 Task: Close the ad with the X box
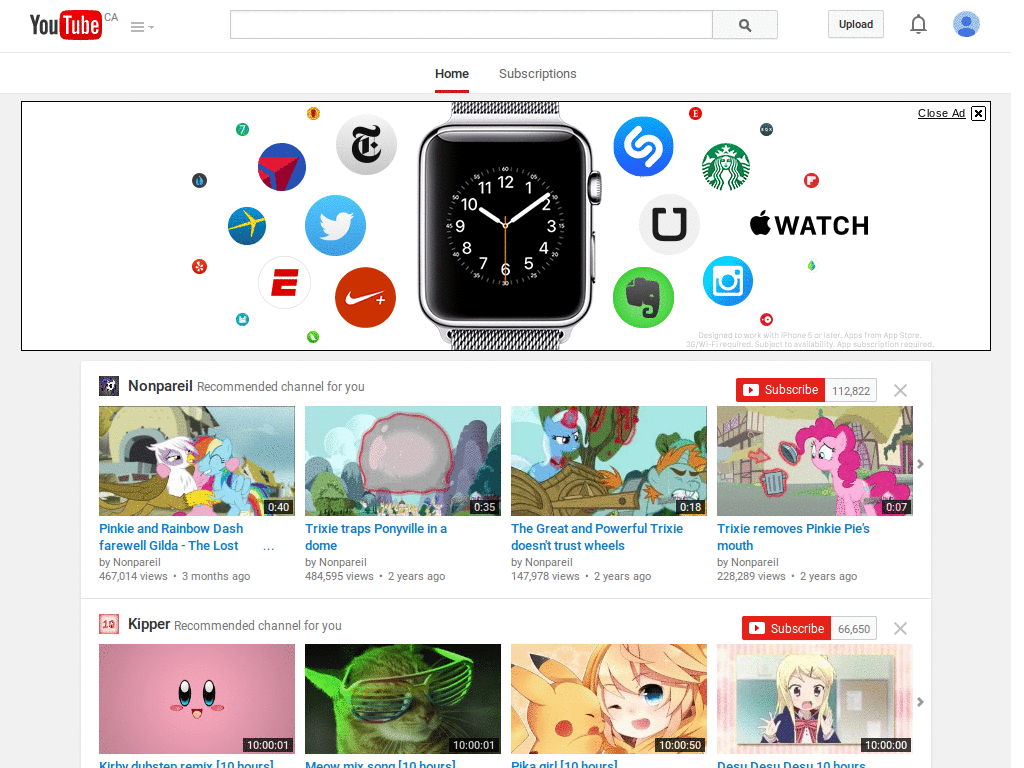(978, 113)
